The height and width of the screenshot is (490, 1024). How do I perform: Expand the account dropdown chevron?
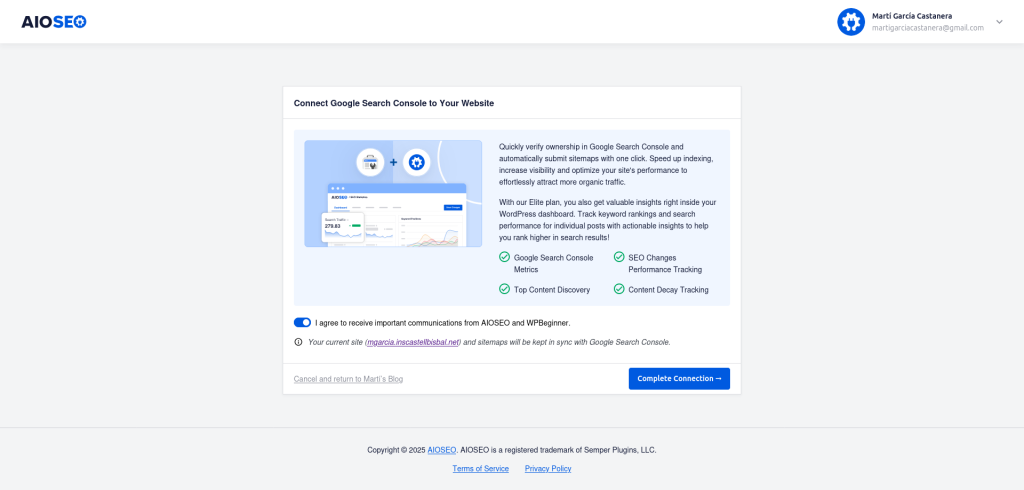[998, 22]
